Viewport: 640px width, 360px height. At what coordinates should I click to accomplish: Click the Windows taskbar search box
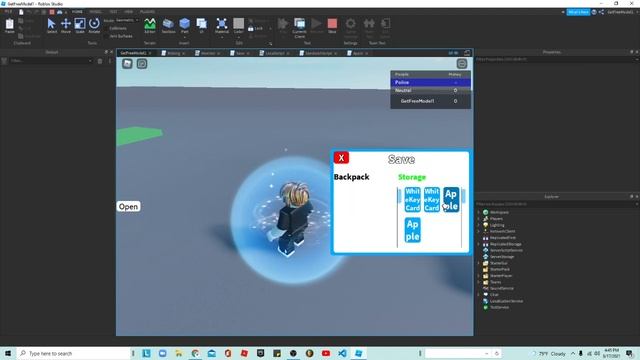click(73, 353)
